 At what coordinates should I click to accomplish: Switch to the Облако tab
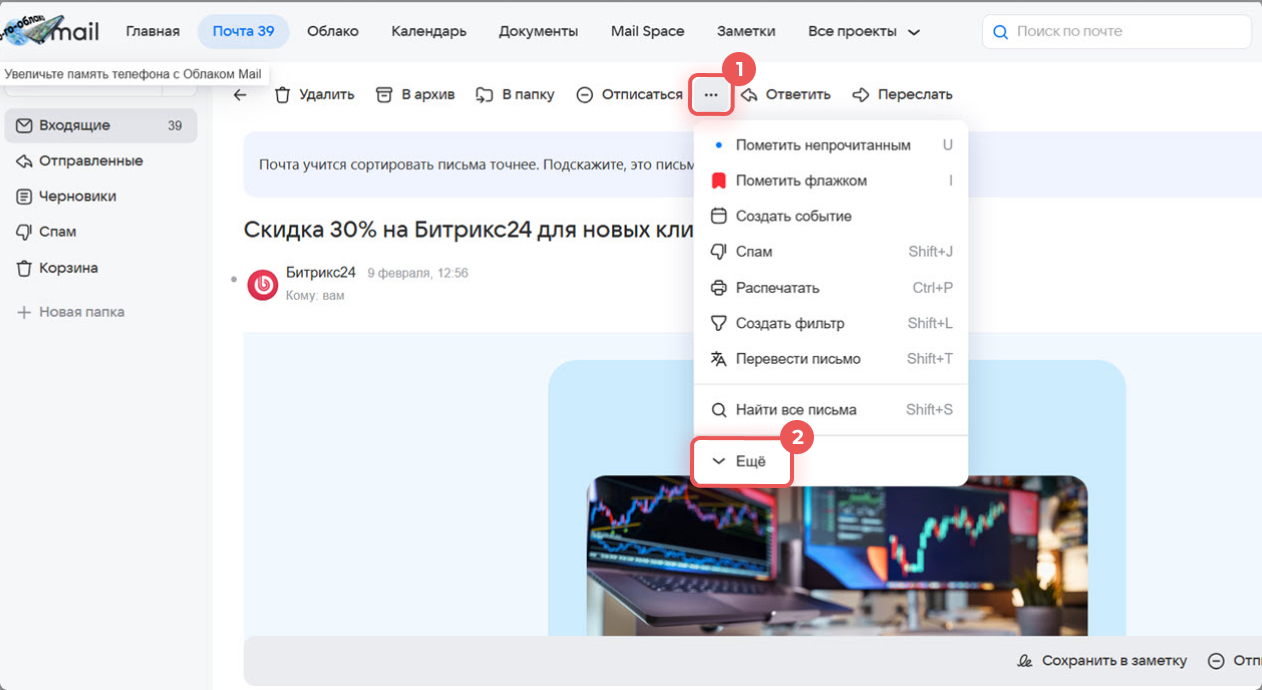[x=332, y=31]
